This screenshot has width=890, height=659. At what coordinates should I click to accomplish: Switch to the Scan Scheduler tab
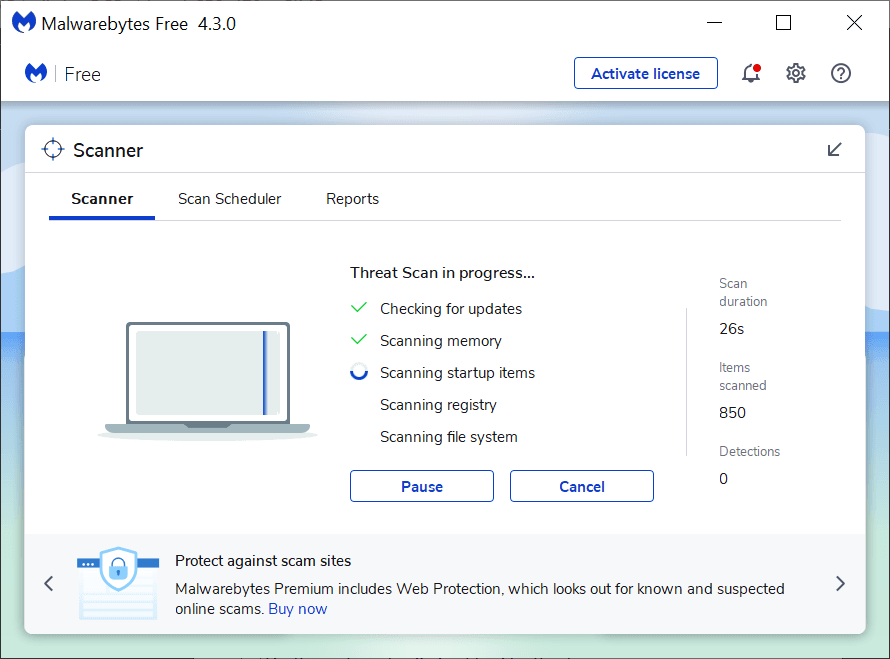click(x=230, y=199)
